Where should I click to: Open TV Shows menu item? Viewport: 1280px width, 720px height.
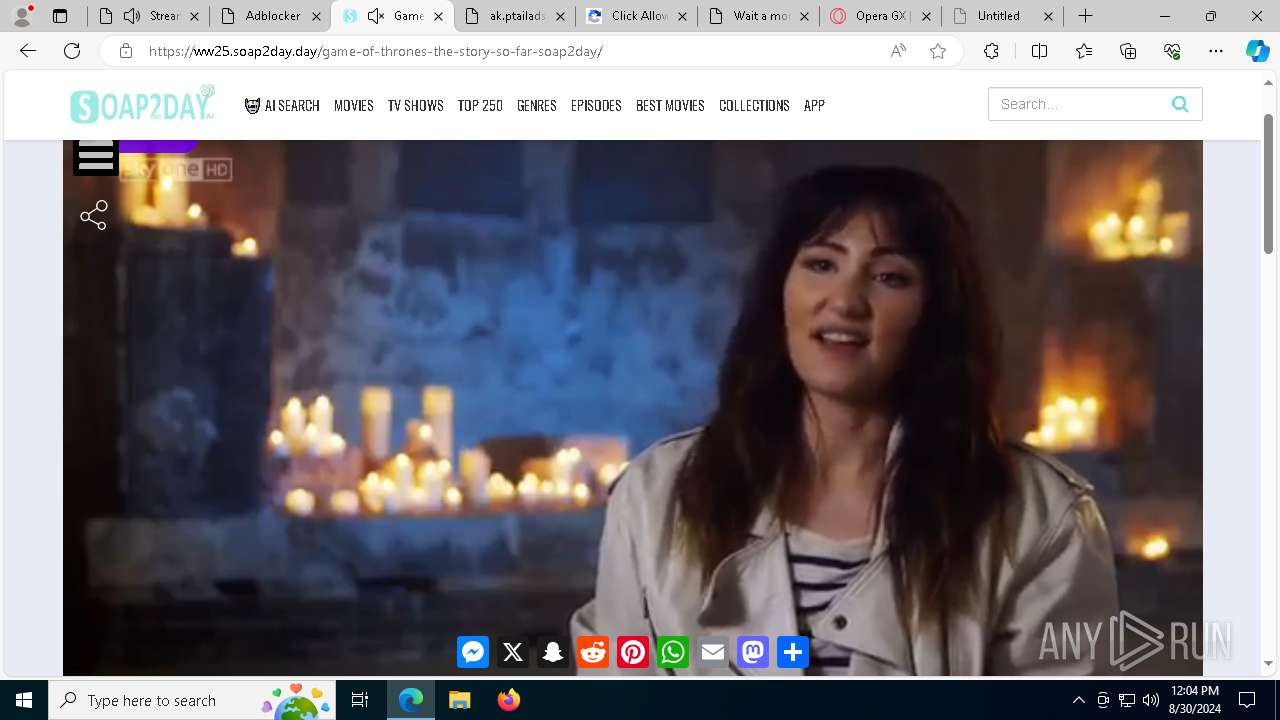tap(416, 105)
